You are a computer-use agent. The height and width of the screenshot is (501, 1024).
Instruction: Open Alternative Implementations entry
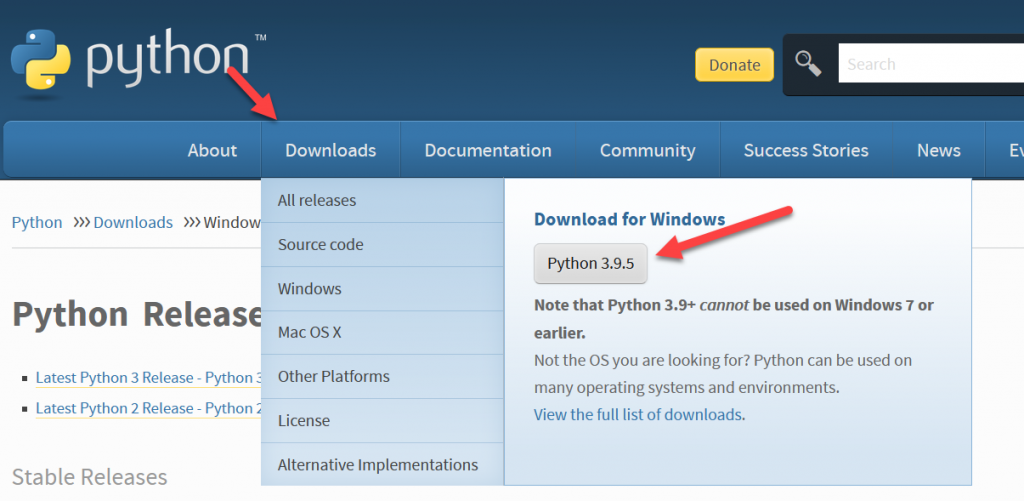[378, 465]
